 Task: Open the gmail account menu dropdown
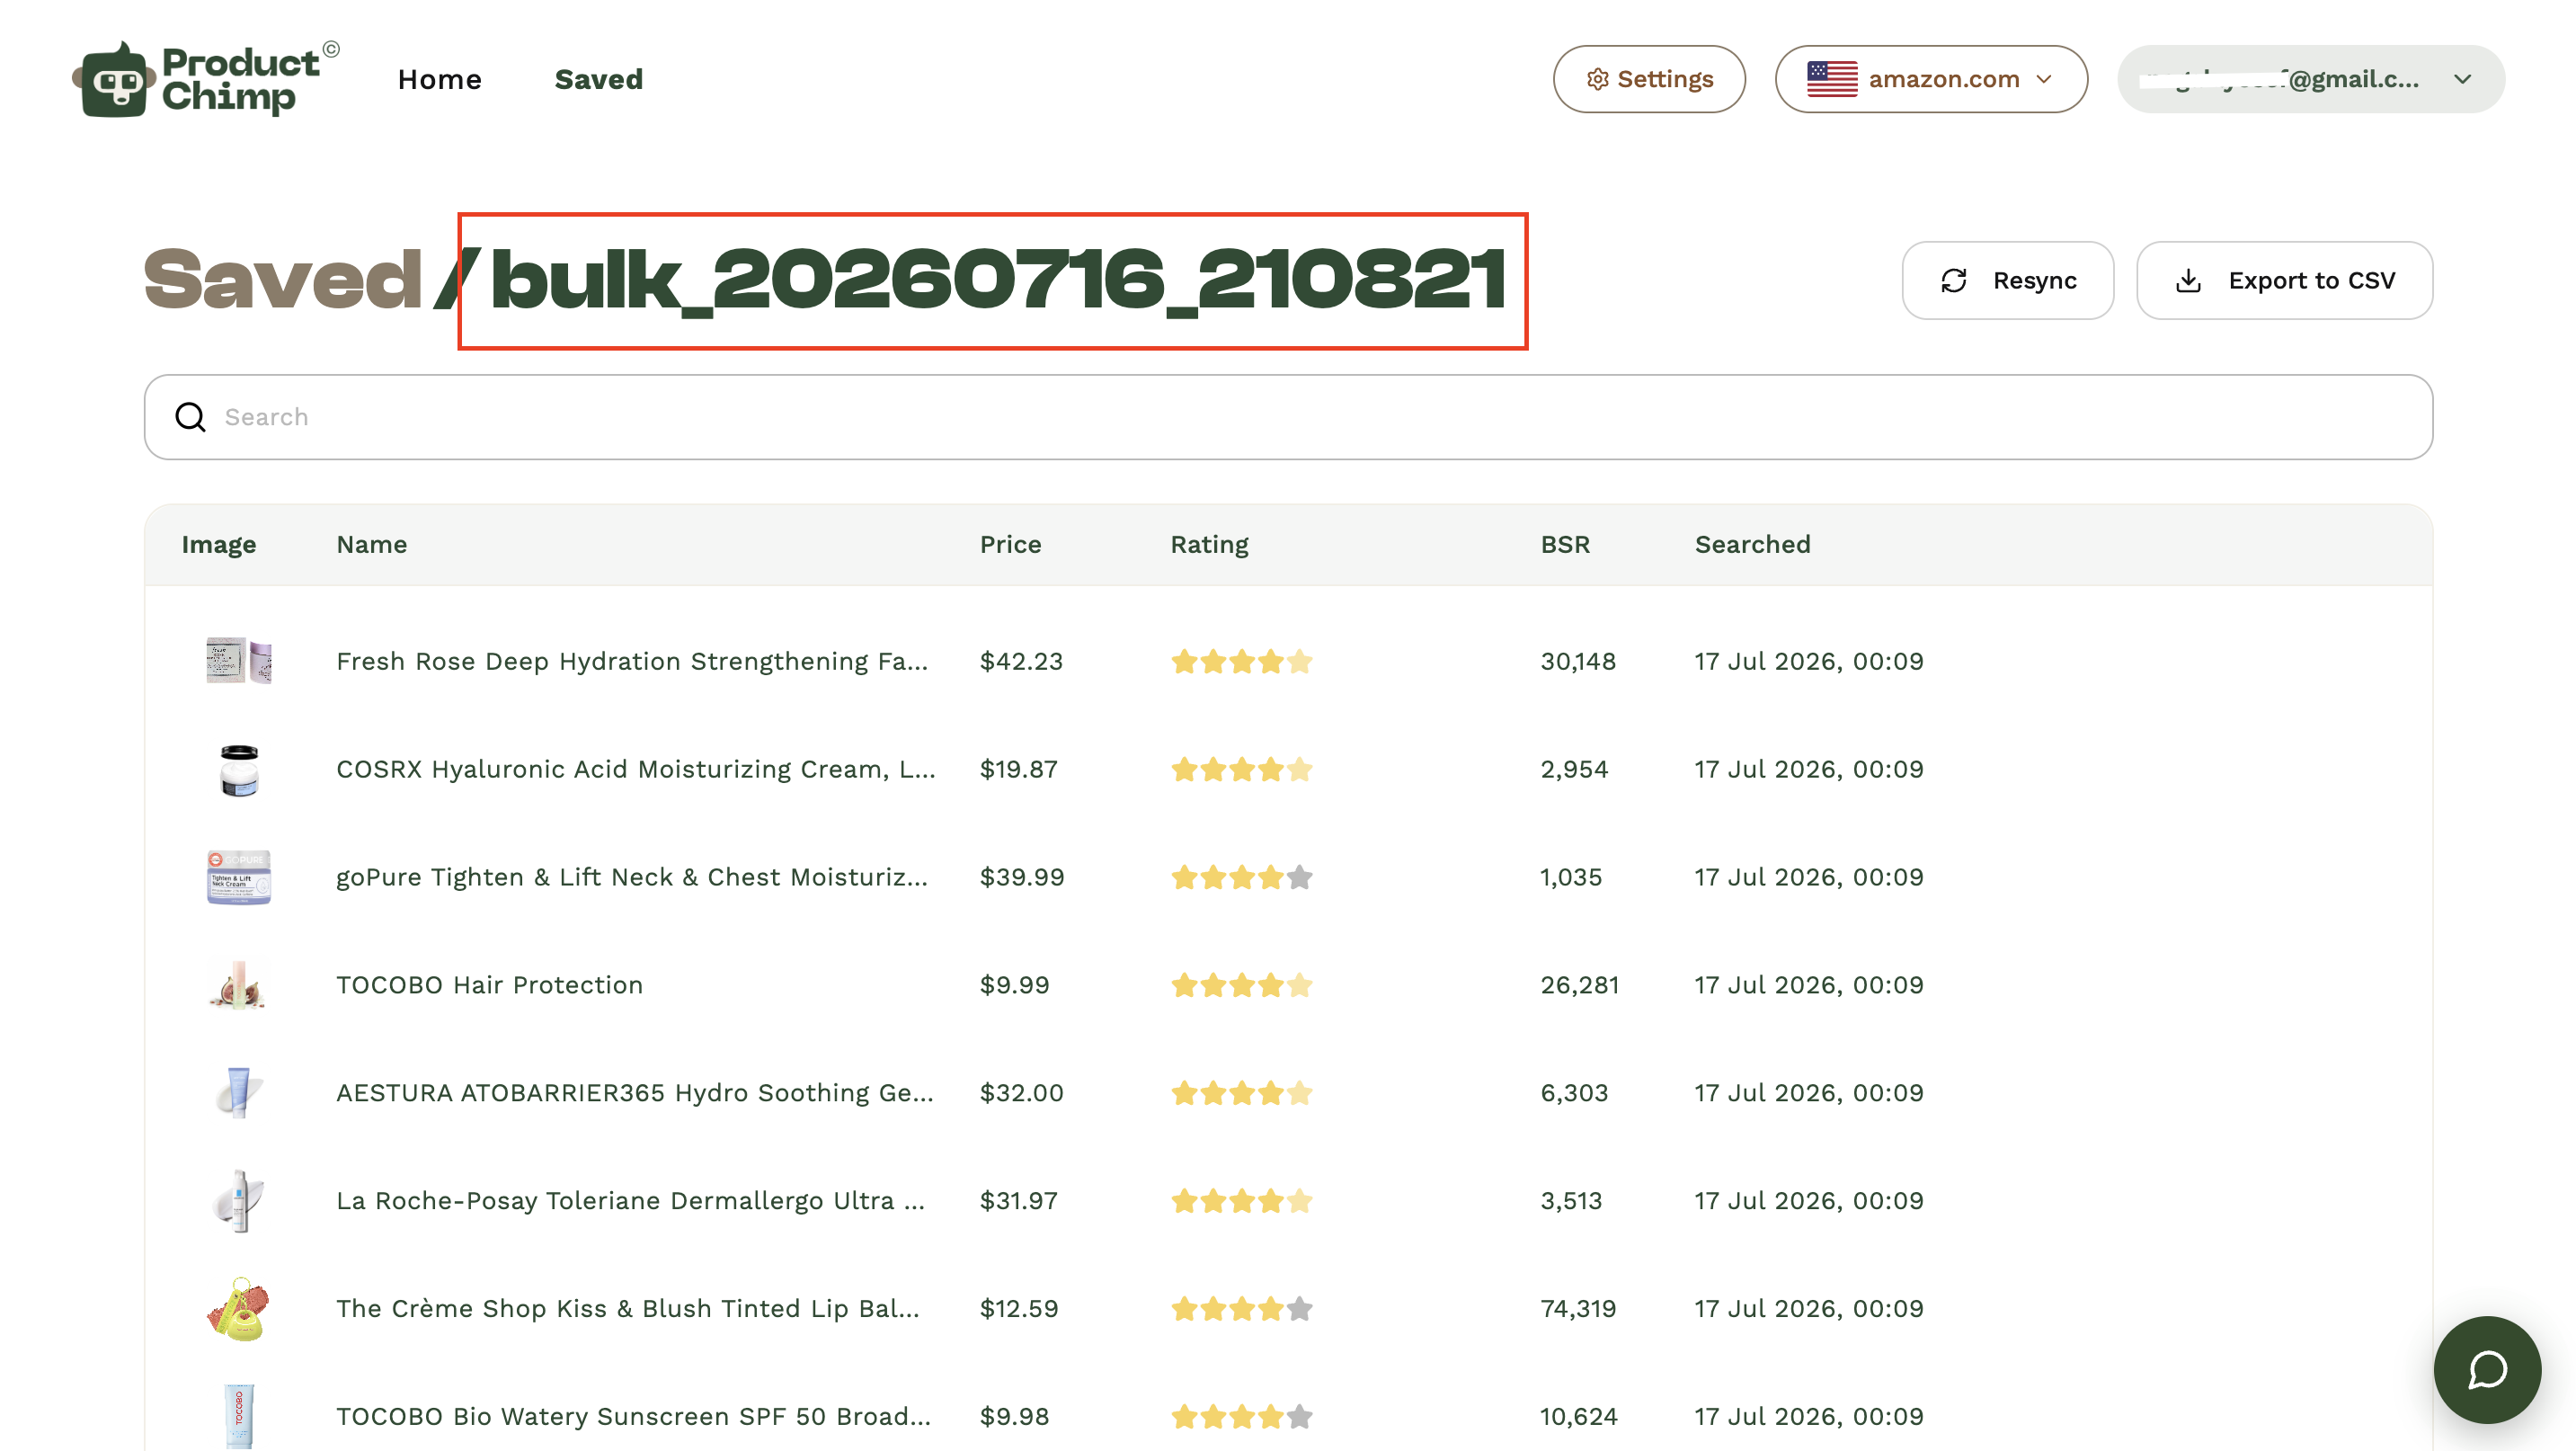(2310, 79)
